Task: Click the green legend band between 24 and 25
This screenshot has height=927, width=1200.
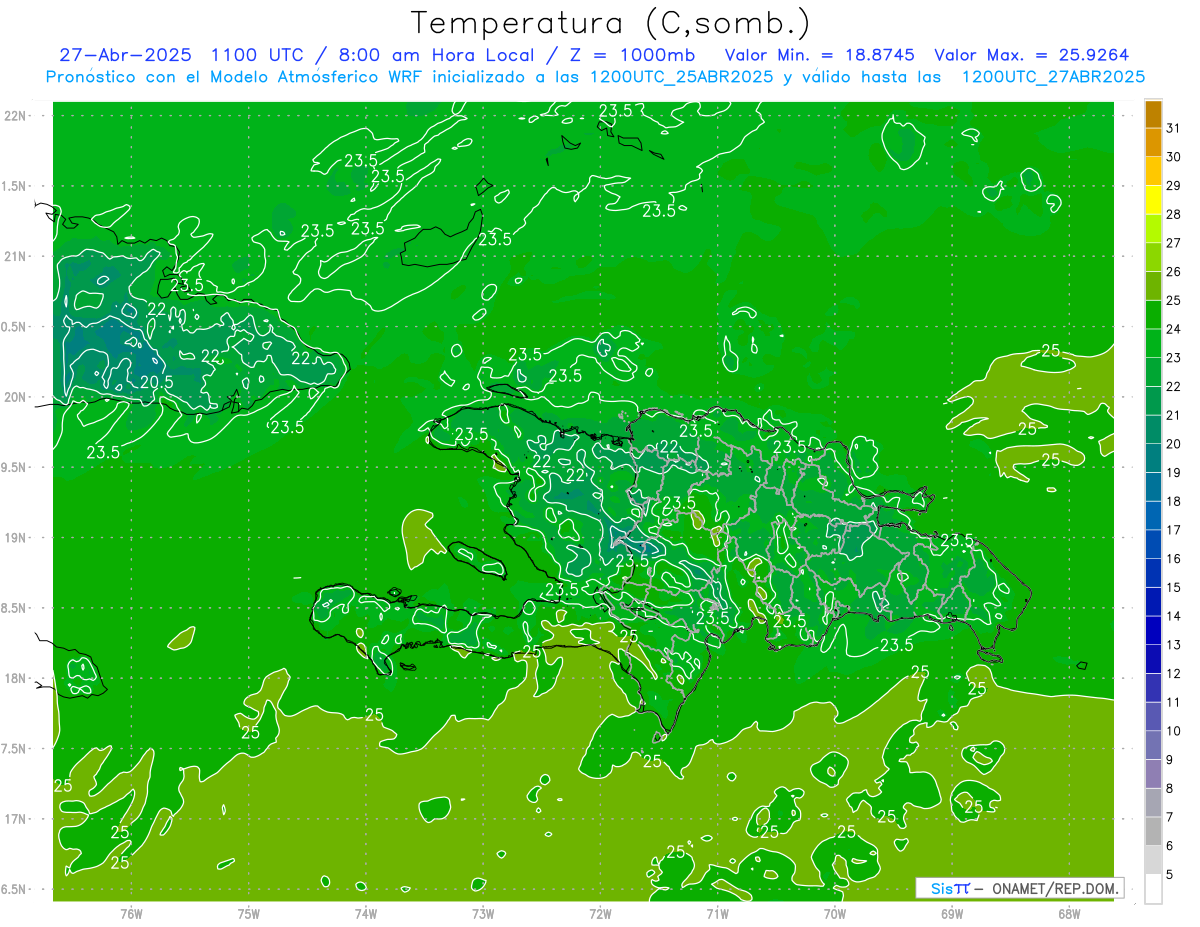Action: point(1153,315)
